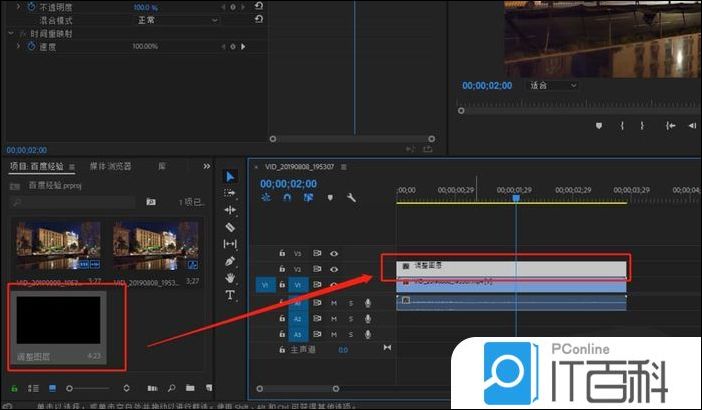Expand the 速度 speed property
The height and width of the screenshot is (410, 702).
(20, 46)
